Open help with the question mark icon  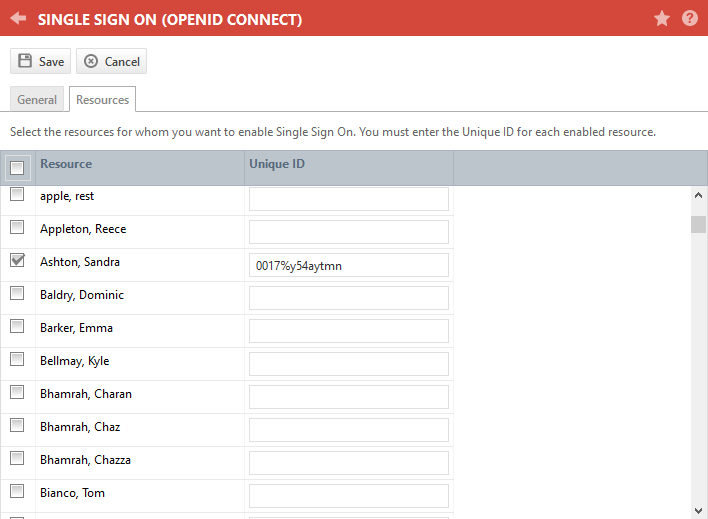tap(689, 19)
